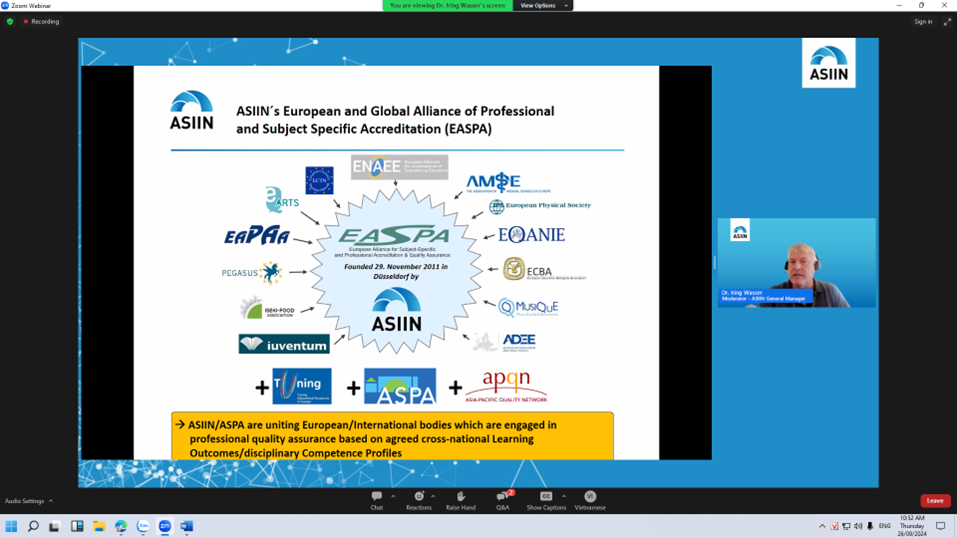This screenshot has height=538, width=957.
Task: Click the EAPAA logo on the slide
Action: coord(256,236)
